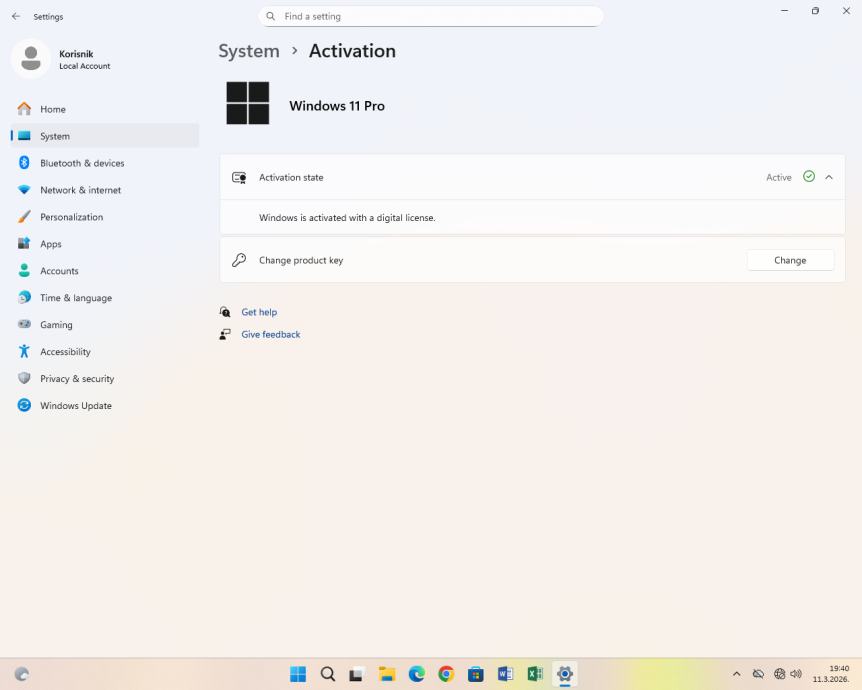Launch Microsoft Edge from taskbar
862x690 pixels.
(417, 674)
